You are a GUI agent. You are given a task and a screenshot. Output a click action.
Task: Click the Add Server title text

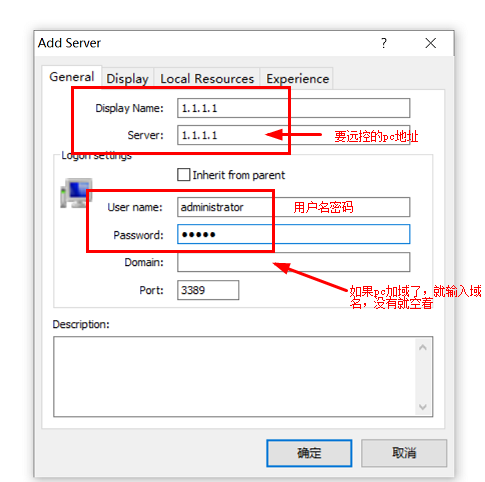(x=69, y=43)
